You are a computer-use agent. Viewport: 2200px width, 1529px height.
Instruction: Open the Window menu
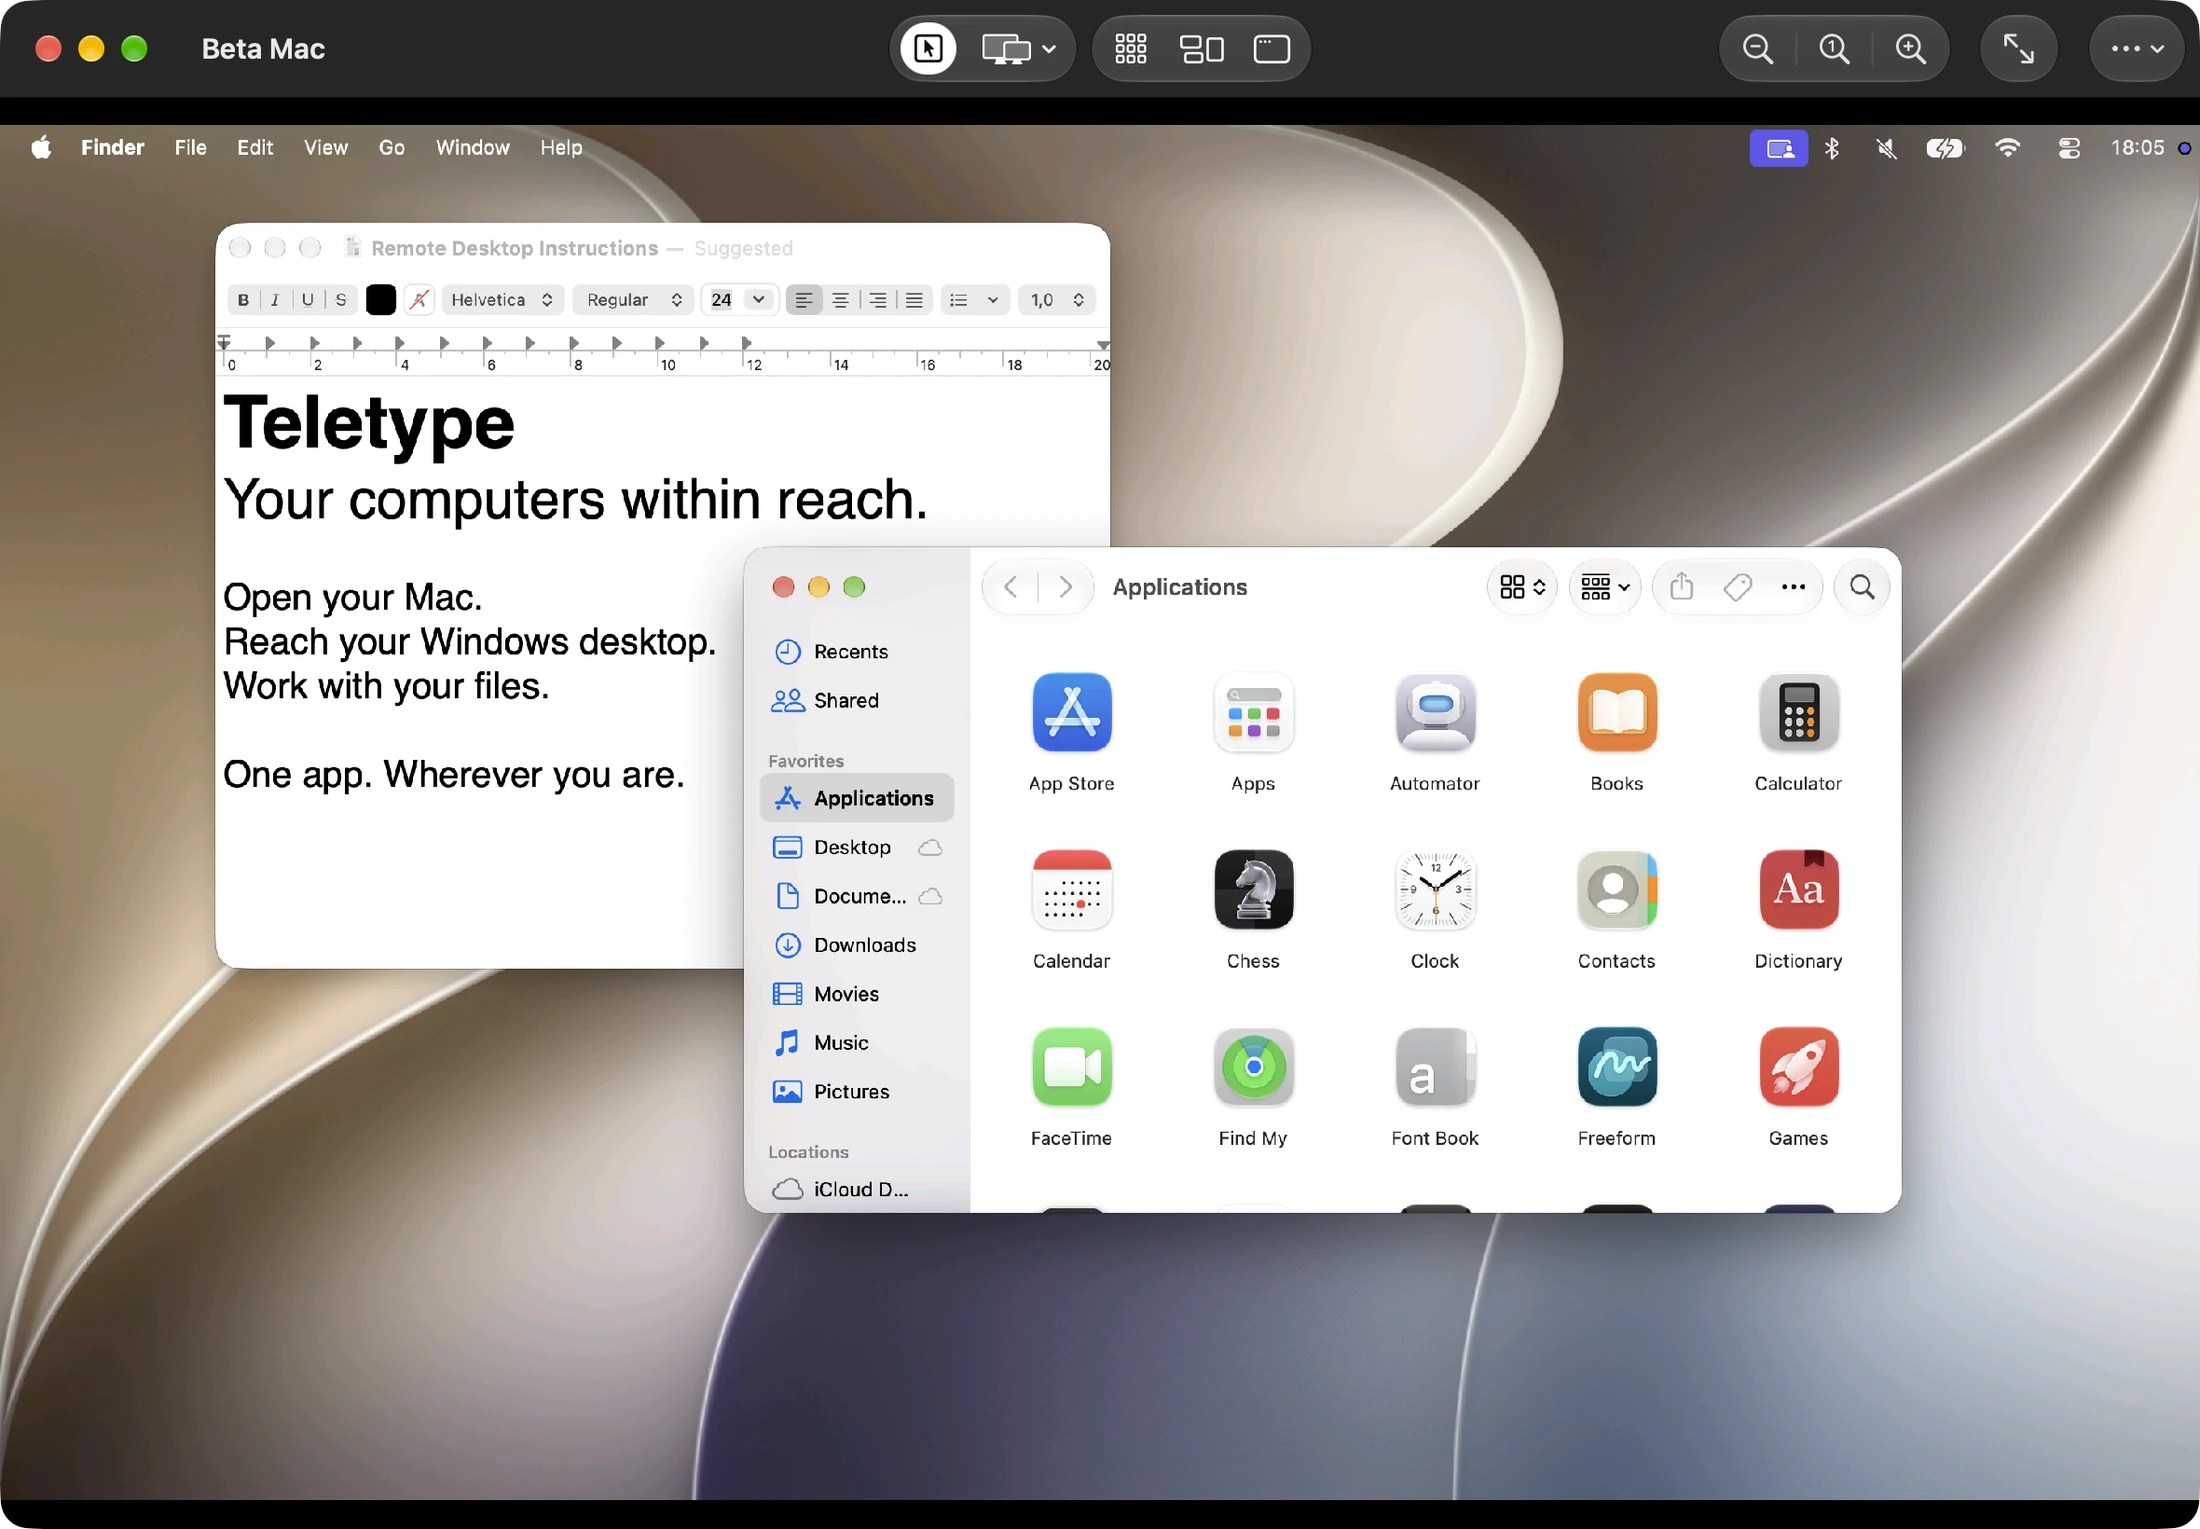[x=472, y=148]
